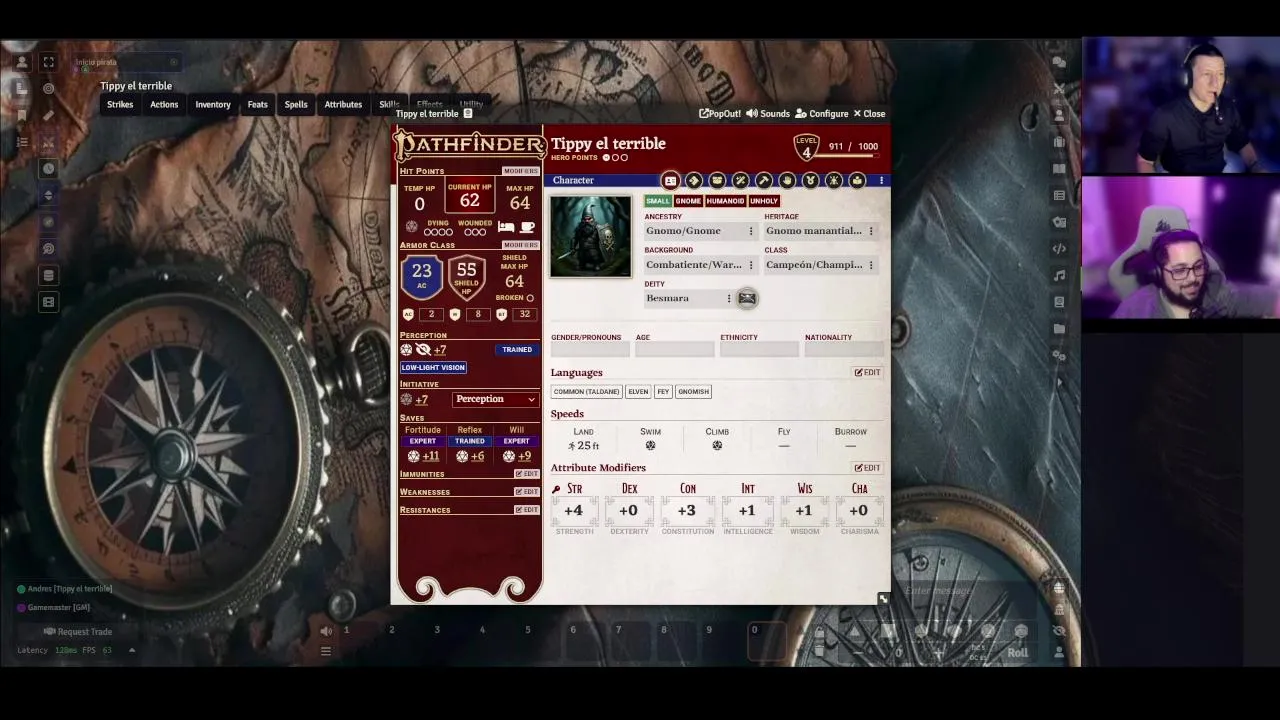The width and height of the screenshot is (1280, 720).
Task: Click the Sounds header button
Action: tap(768, 114)
